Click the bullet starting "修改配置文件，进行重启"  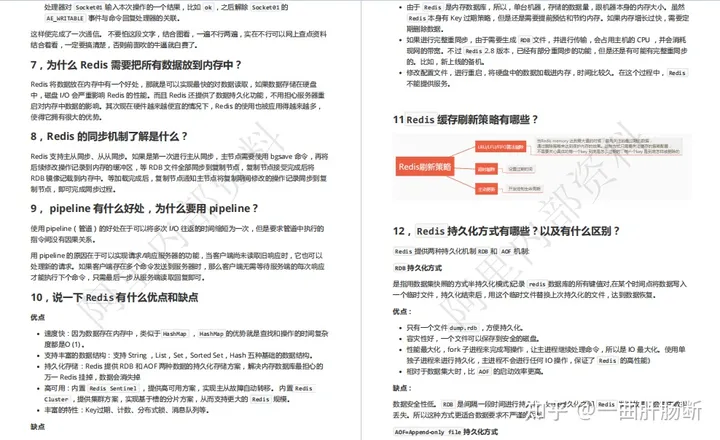point(547,78)
